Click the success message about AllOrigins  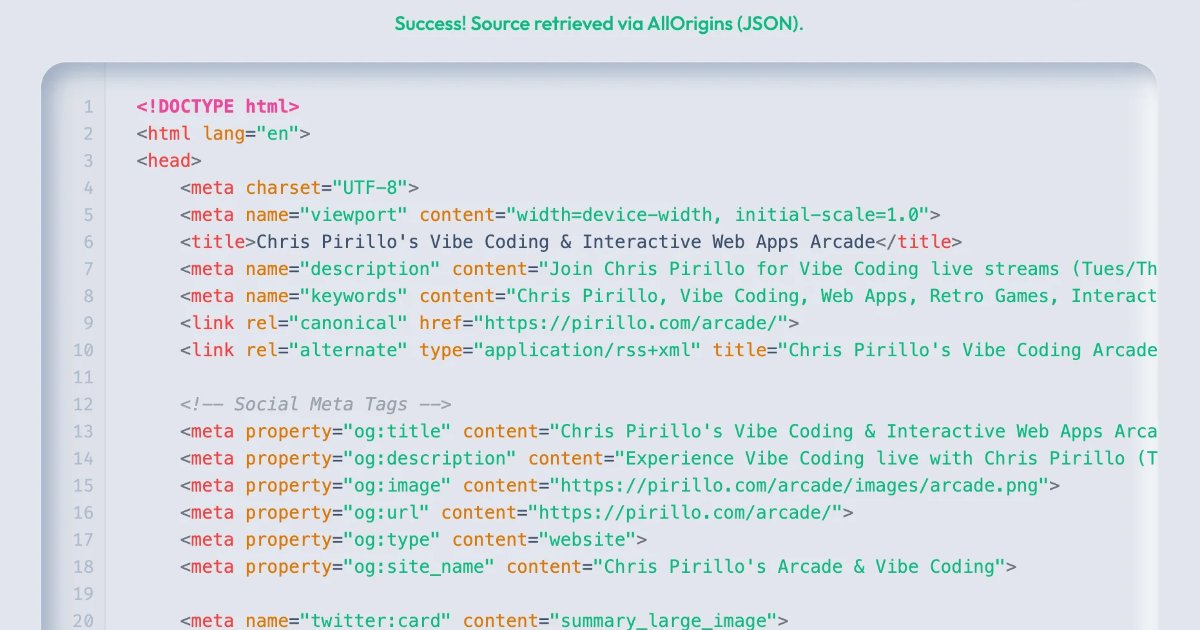click(x=599, y=23)
